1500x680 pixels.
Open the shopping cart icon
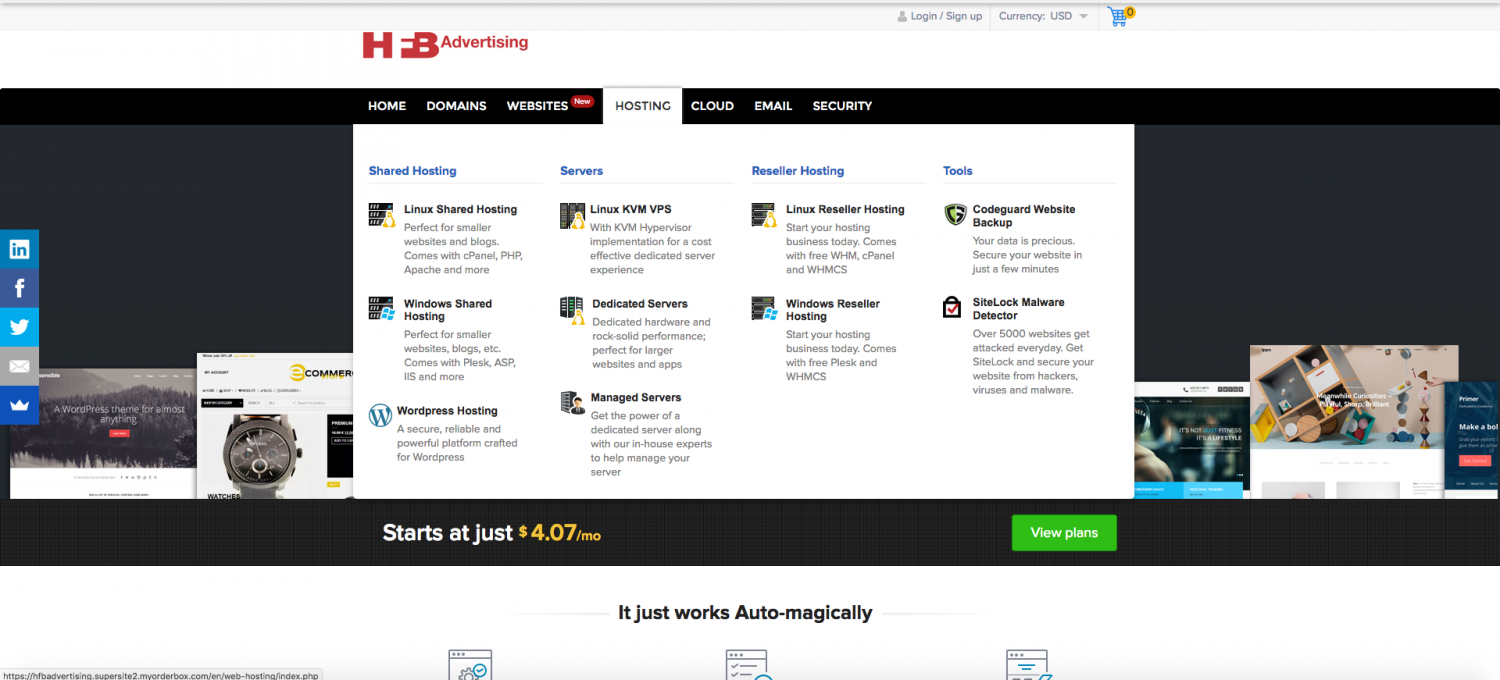click(x=1119, y=16)
